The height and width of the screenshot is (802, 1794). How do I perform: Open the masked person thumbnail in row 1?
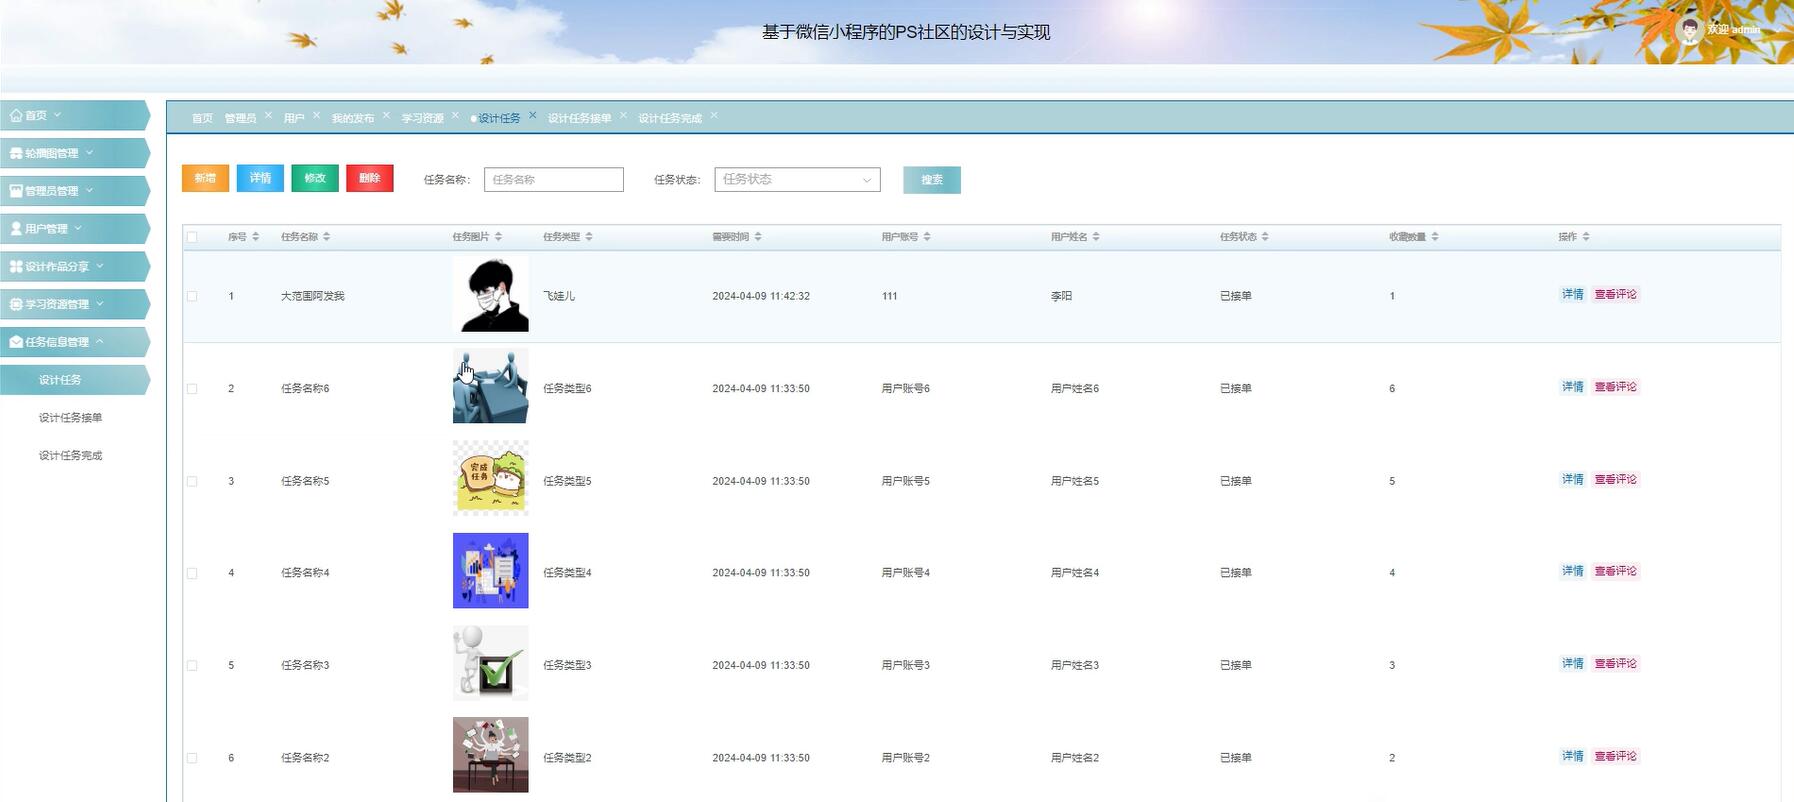[491, 295]
